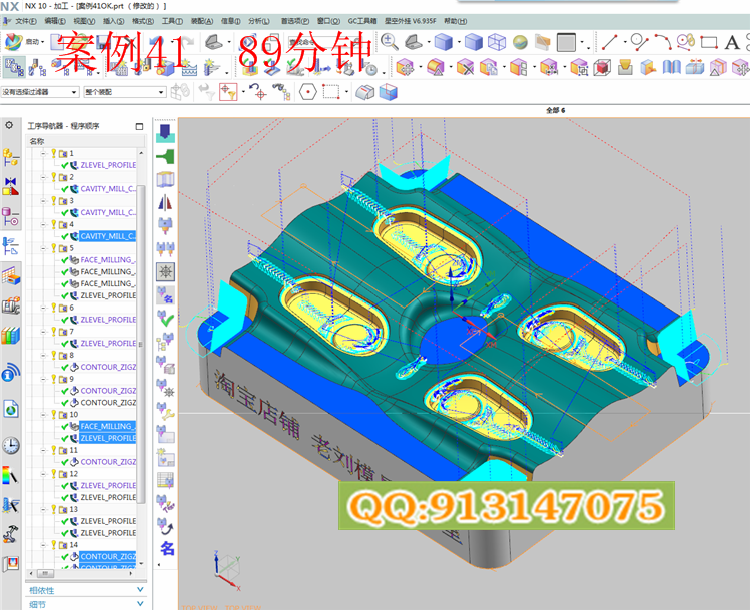
Task: Click the Program Order View icon
Action: [14, 67]
